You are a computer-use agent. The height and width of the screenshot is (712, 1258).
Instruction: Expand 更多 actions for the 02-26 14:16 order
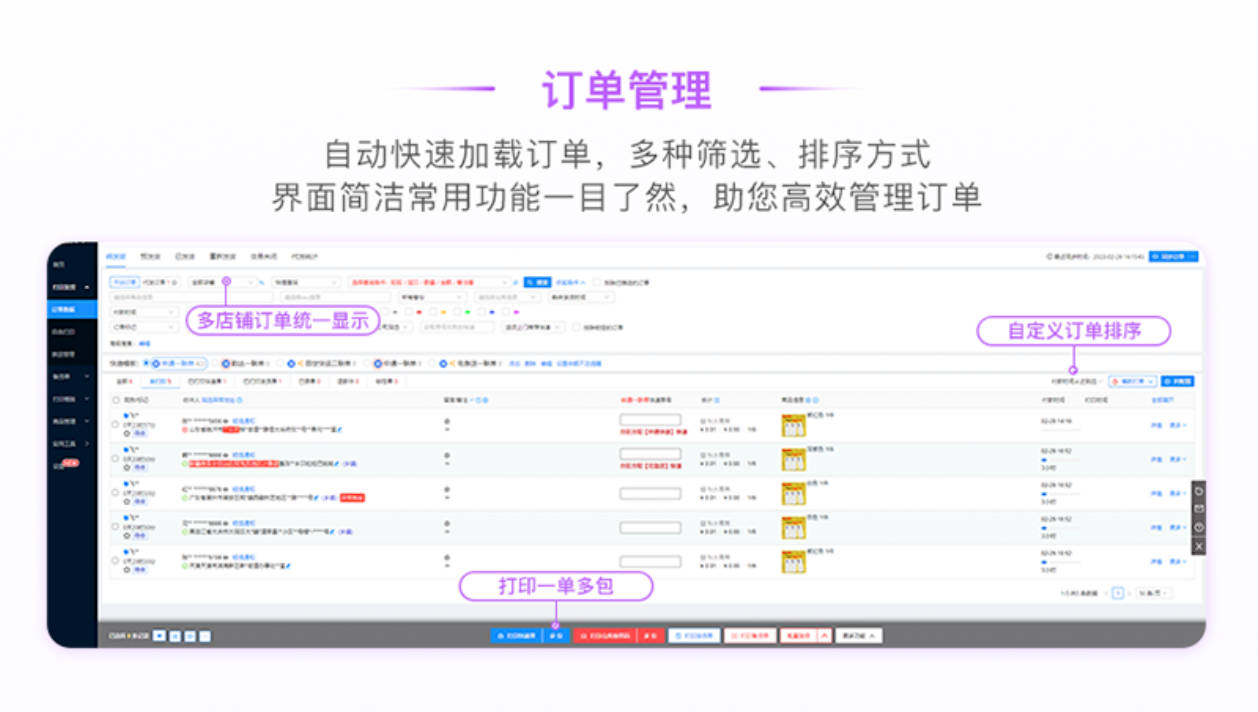click(x=1178, y=425)
